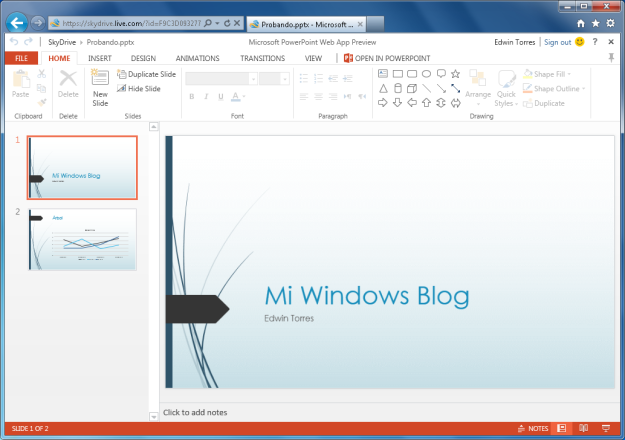Screen dimensions: 625x440
Task: Switch to the VIEW tab
Action: tap(313, 58)
